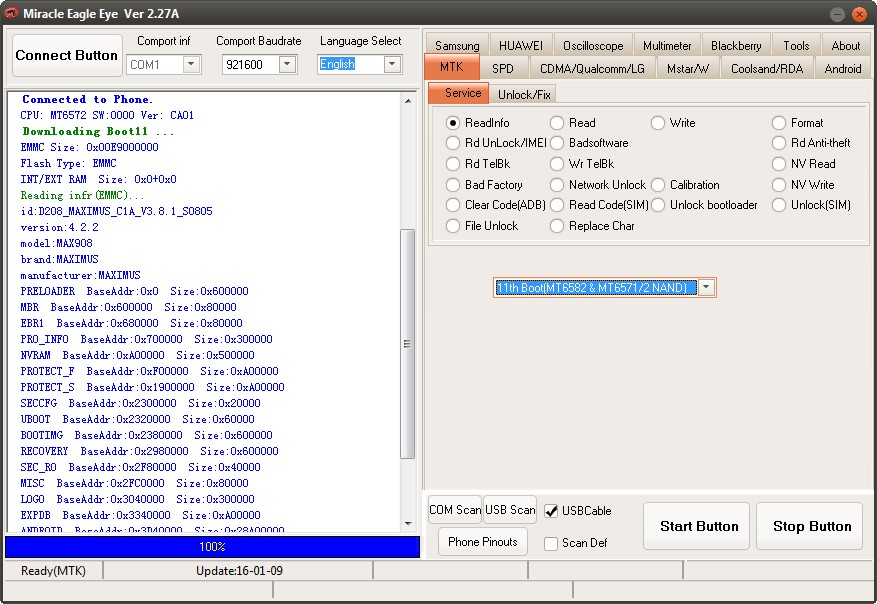Open the Multimeter tab
Screen dimensions: 877x604
667,46
